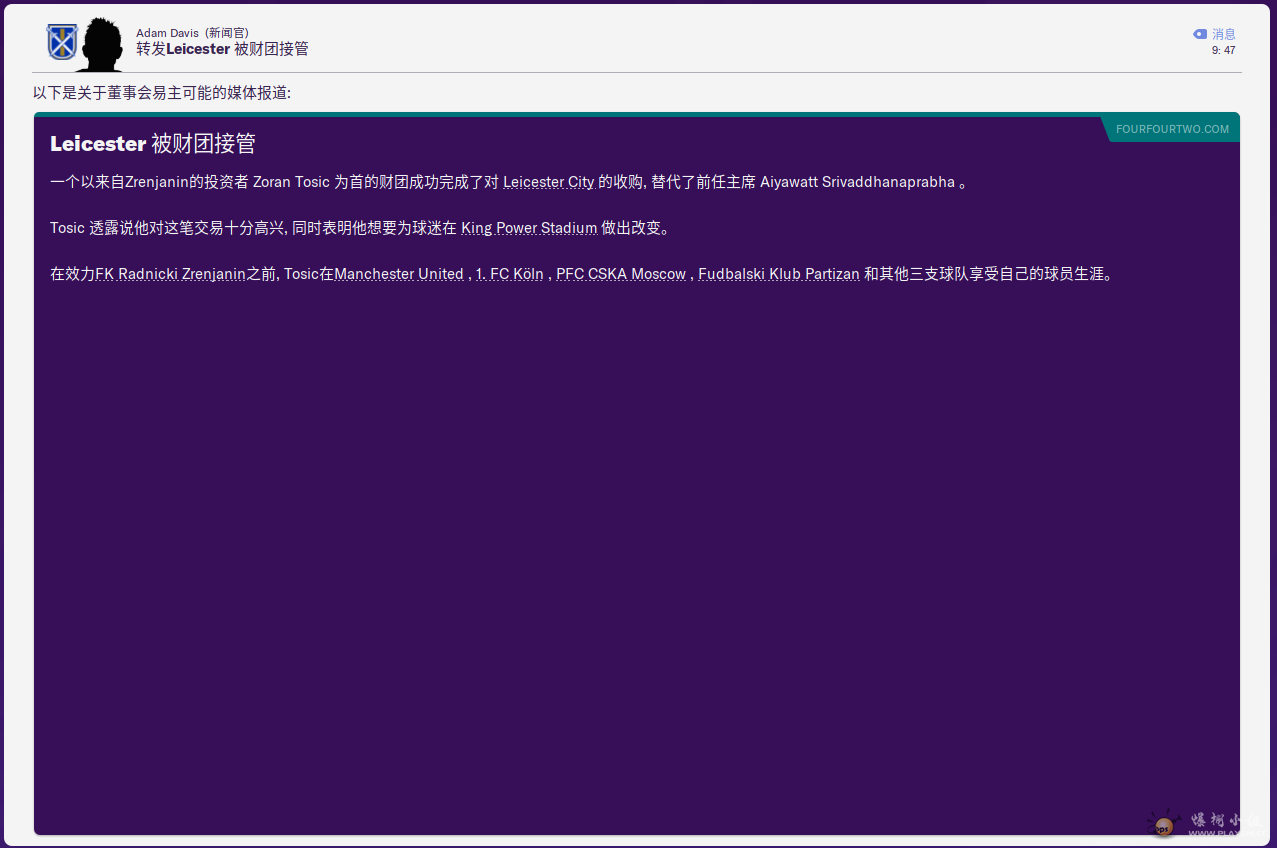This screenshot has height=848, width=1277.
Task: Open the King Power Stadium link
Action: 529,228
